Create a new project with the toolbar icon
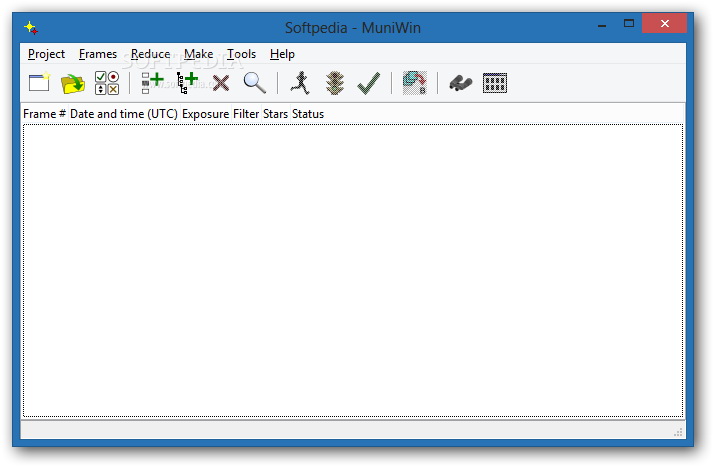 click(39, 83)
